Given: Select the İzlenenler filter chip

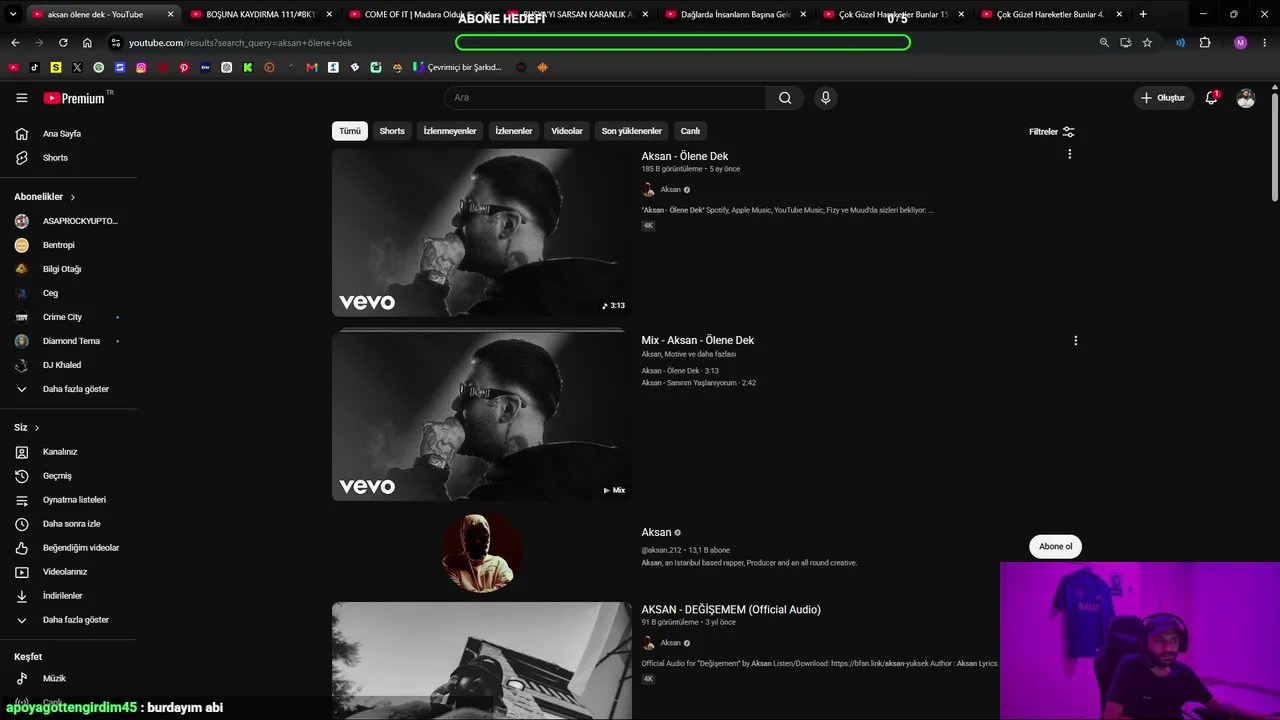Looking at the screenshot, I should pos(514,131).
